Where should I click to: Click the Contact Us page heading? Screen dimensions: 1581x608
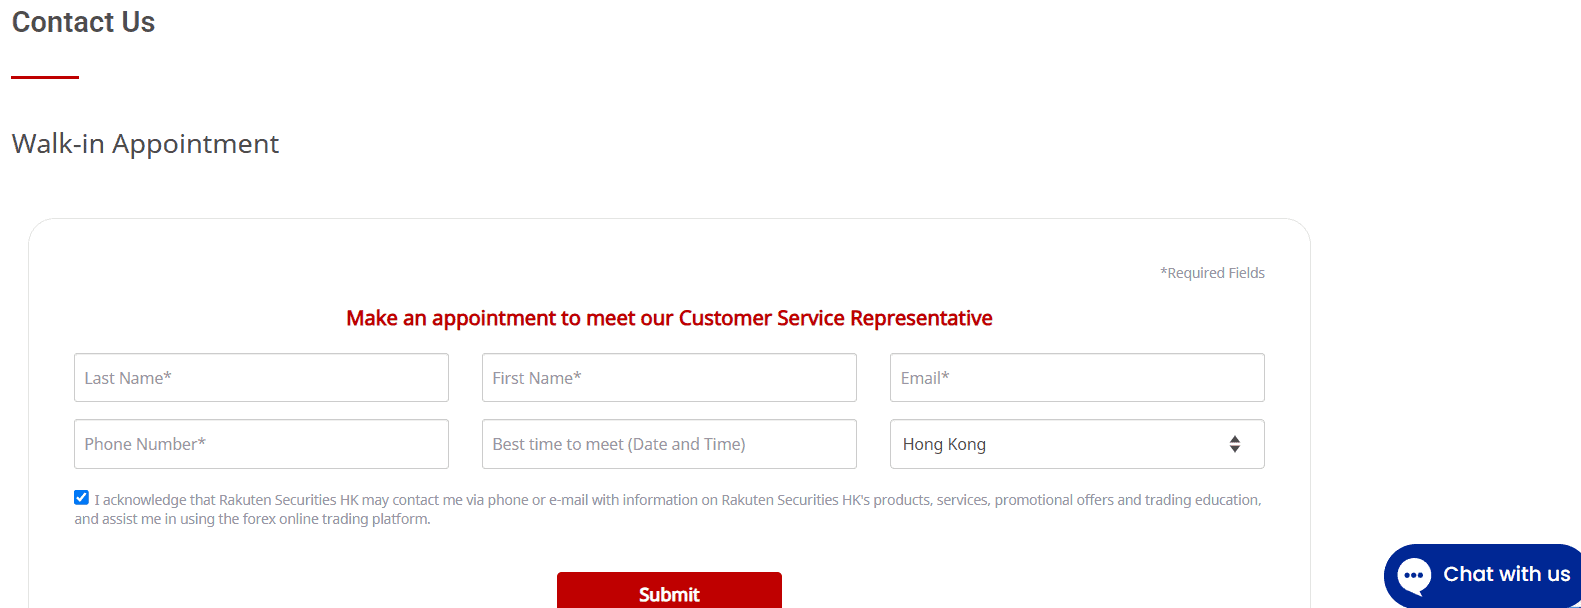point(83,22)
